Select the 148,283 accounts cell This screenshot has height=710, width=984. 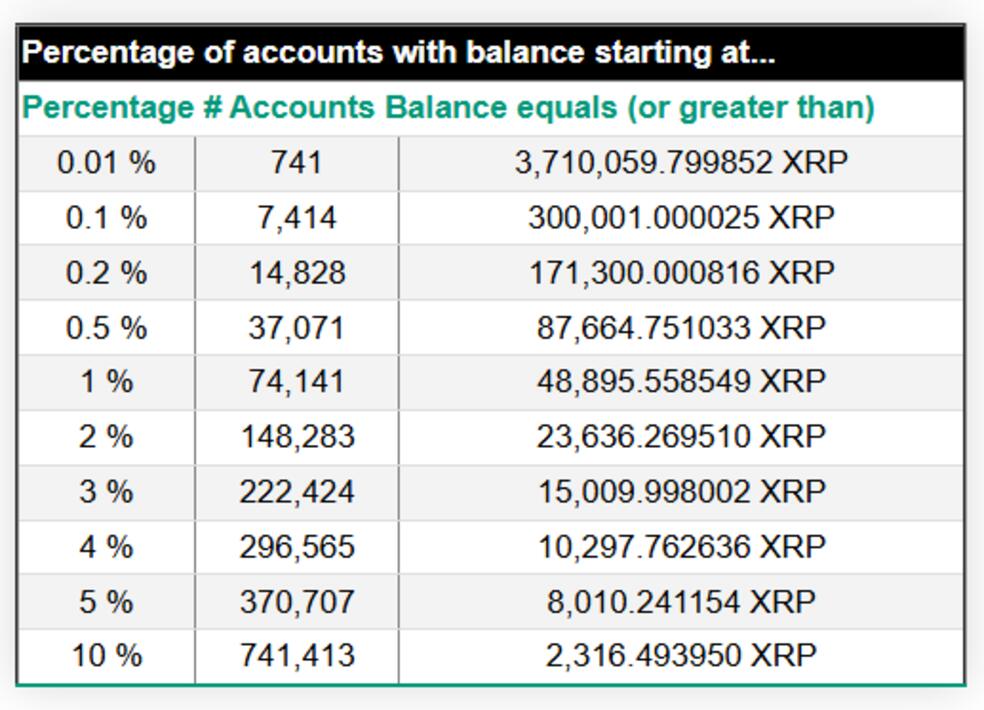point(297,437)
